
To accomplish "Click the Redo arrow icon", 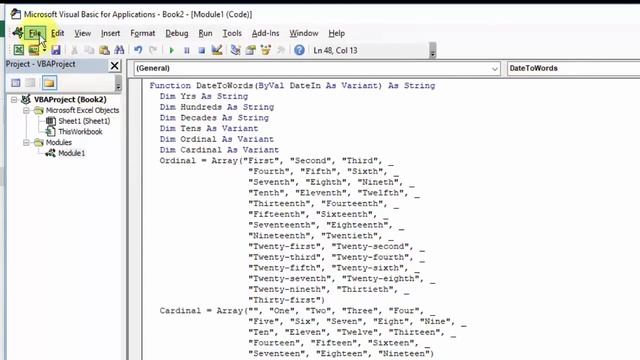I will [153, 50].
